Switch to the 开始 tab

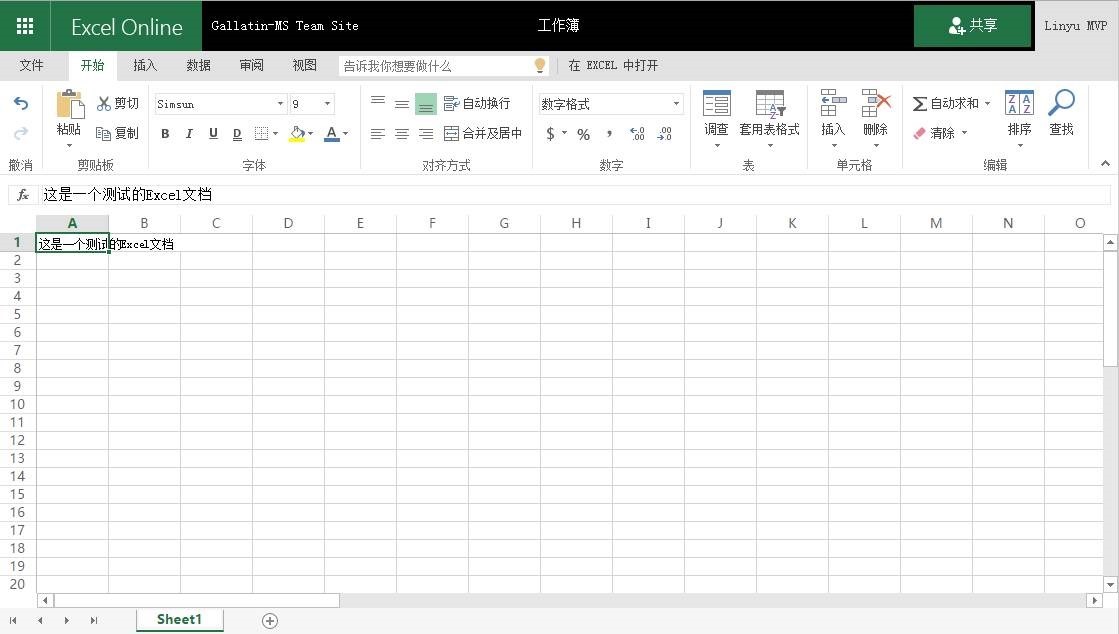click(x=93, y=66)
